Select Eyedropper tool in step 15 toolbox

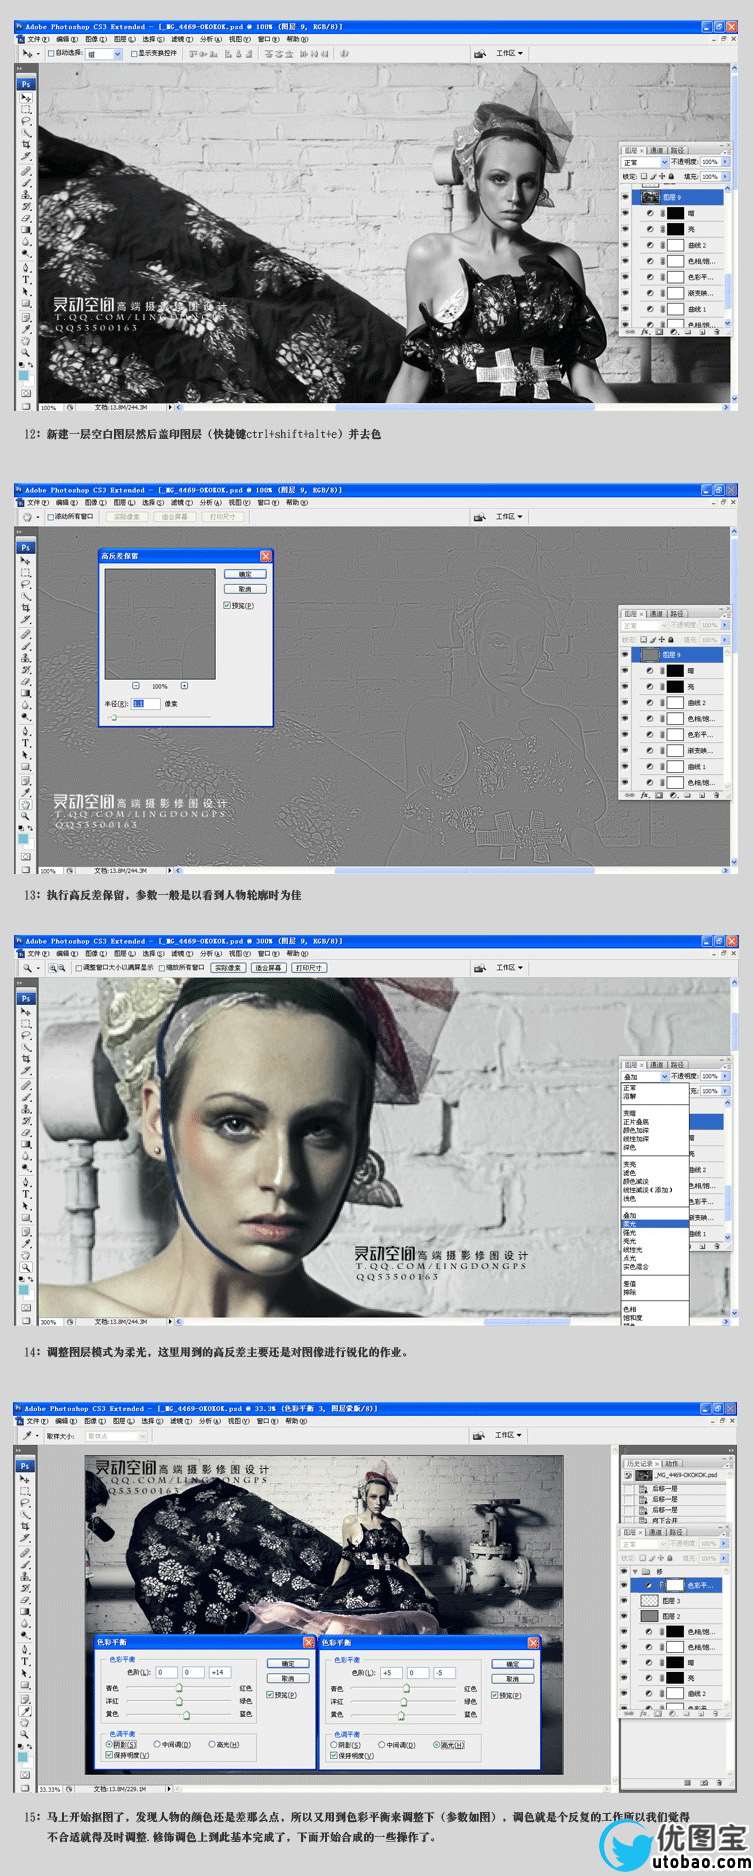pyautogui.click(x=26, y=1710)
